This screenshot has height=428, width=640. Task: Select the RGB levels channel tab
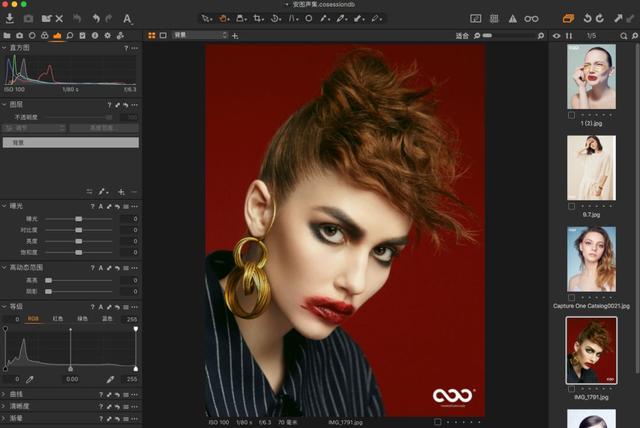click(33, 319)
